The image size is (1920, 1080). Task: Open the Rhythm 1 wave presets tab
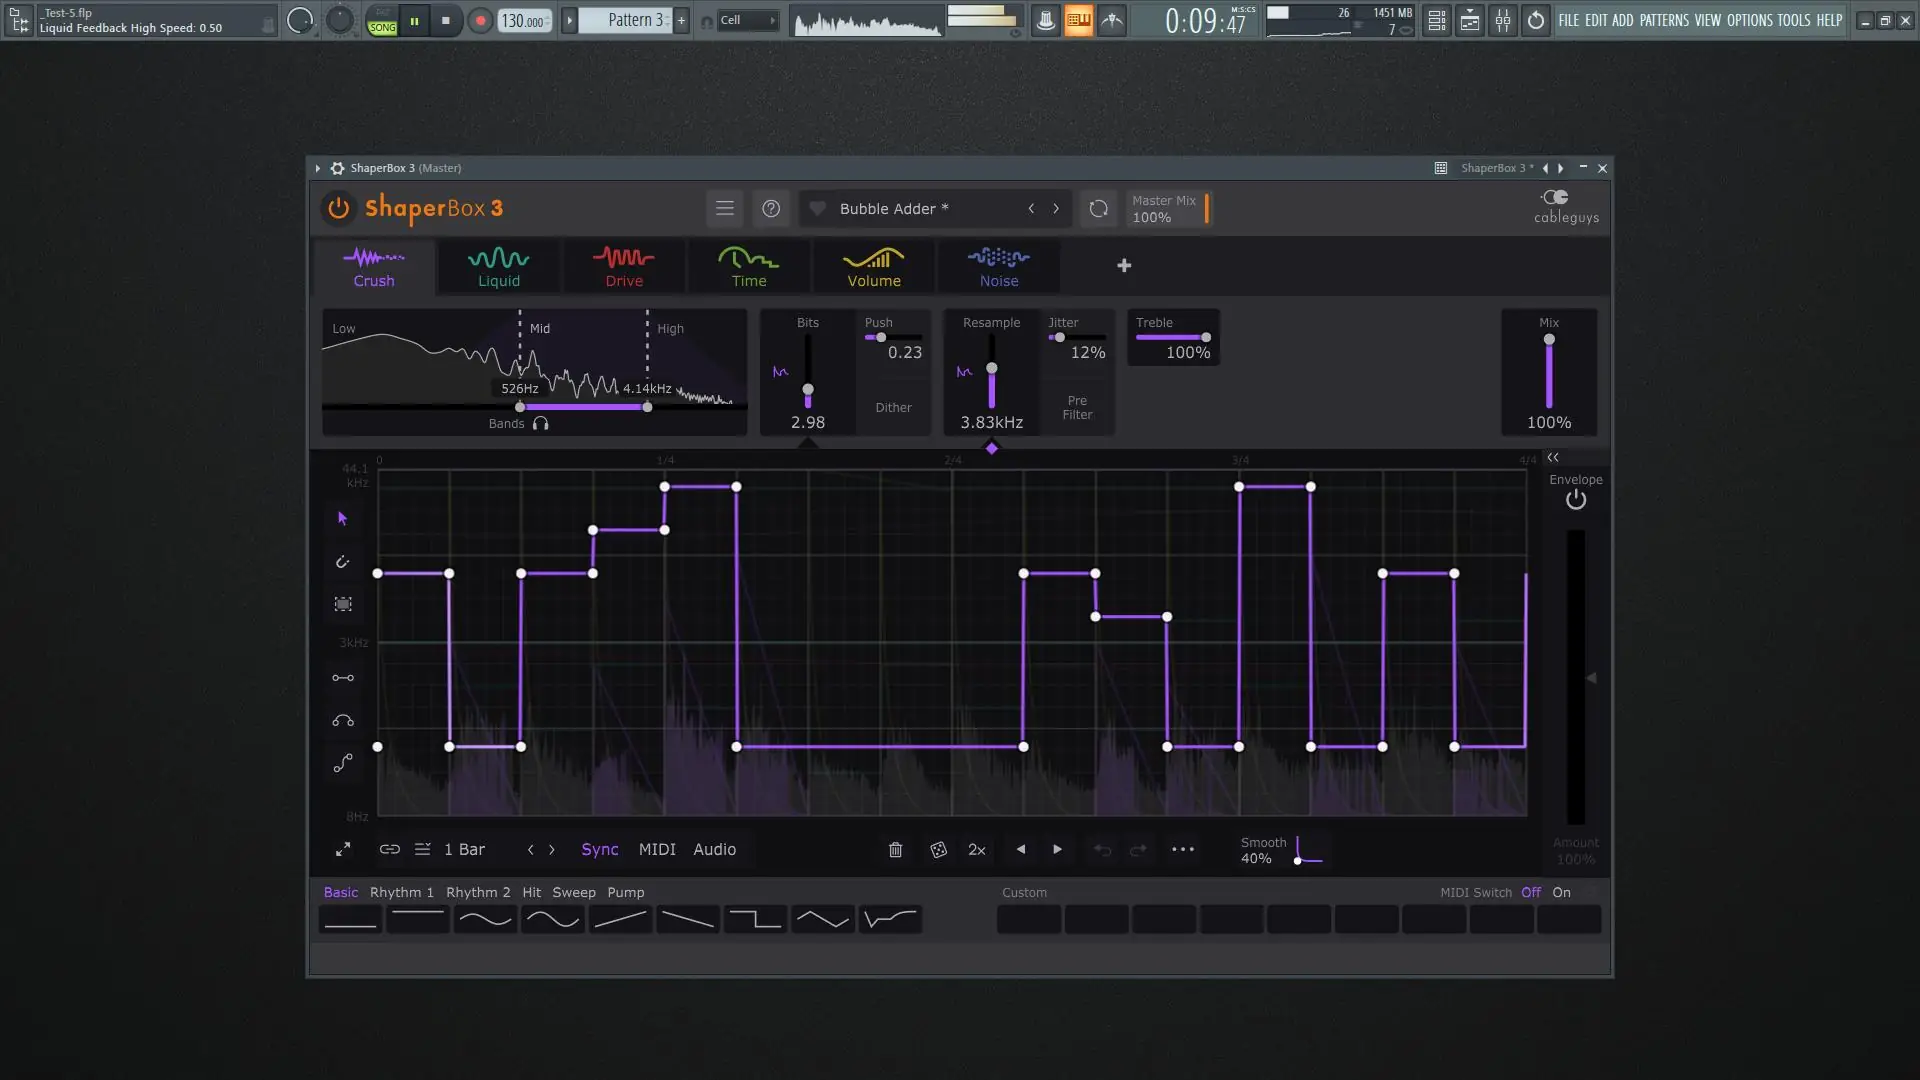401,892
